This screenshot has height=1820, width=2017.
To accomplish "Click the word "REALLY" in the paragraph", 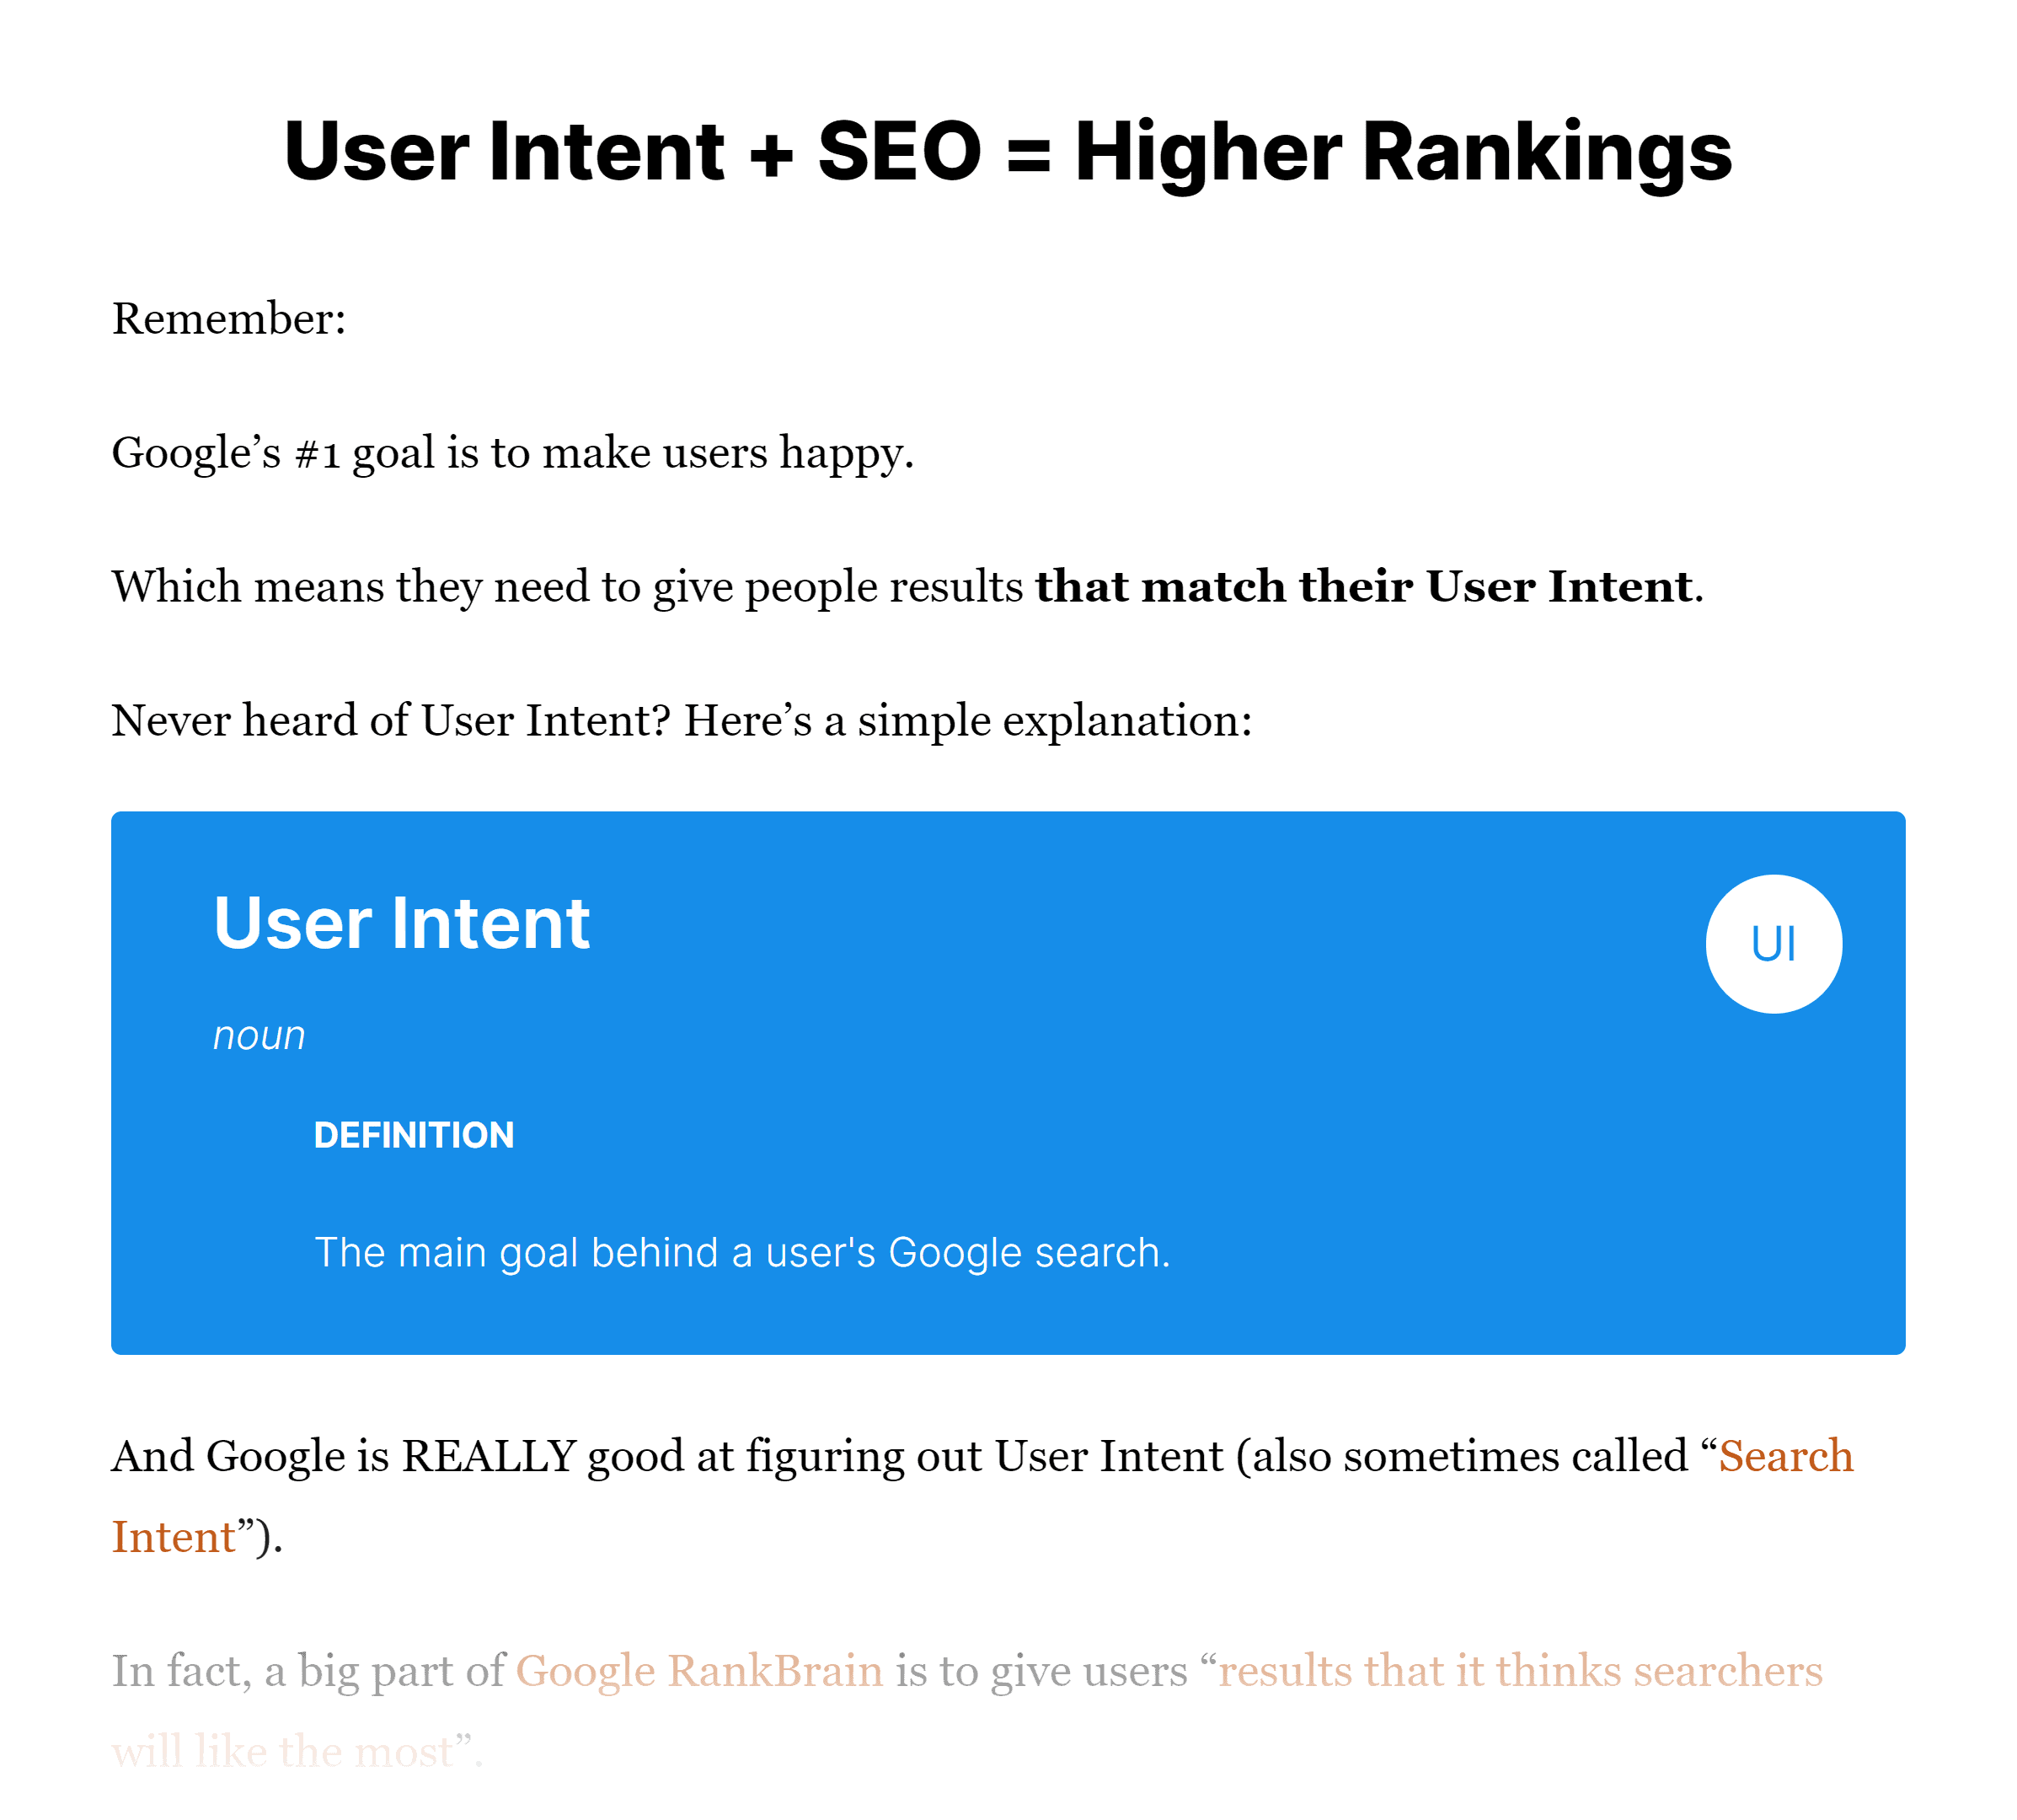I will pyautogui.click(x=488, y=1456).
